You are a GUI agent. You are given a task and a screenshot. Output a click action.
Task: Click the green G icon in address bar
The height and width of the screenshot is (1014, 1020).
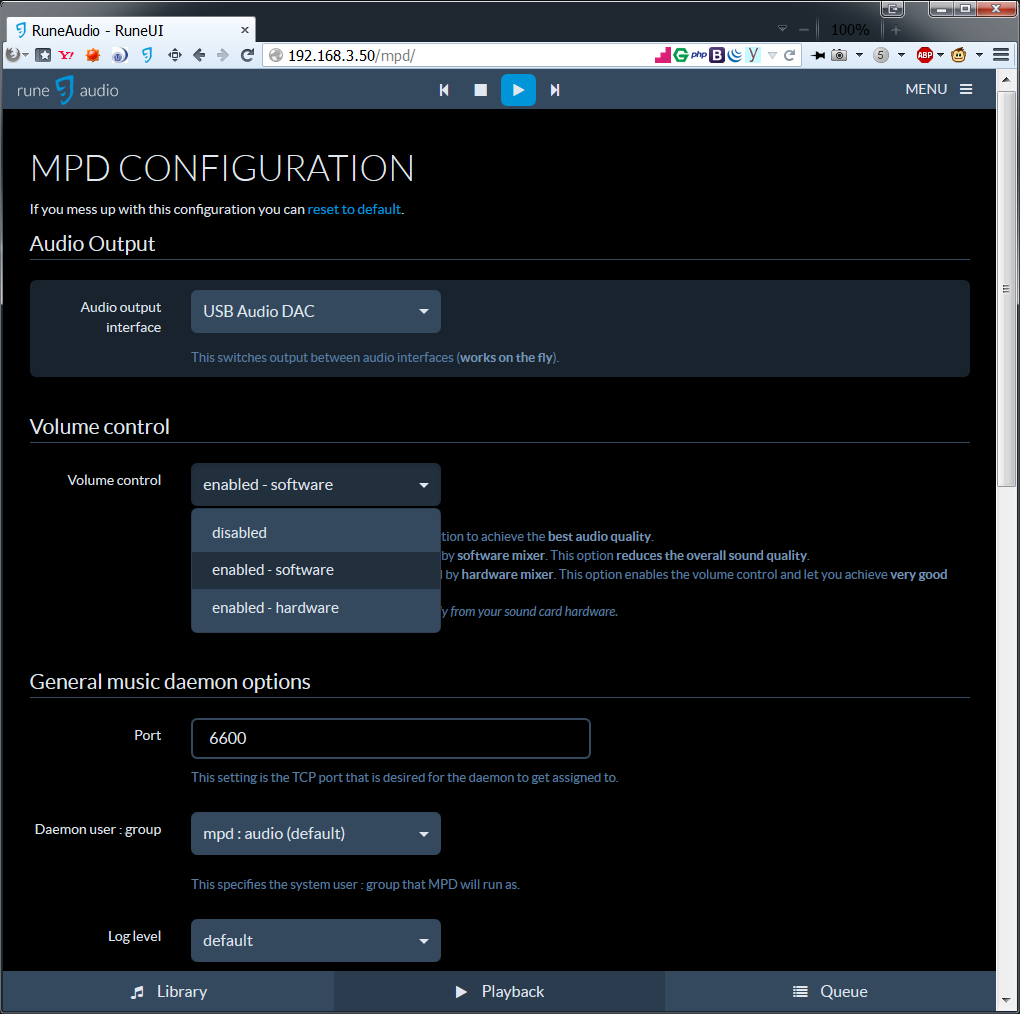tap(681, 55)
